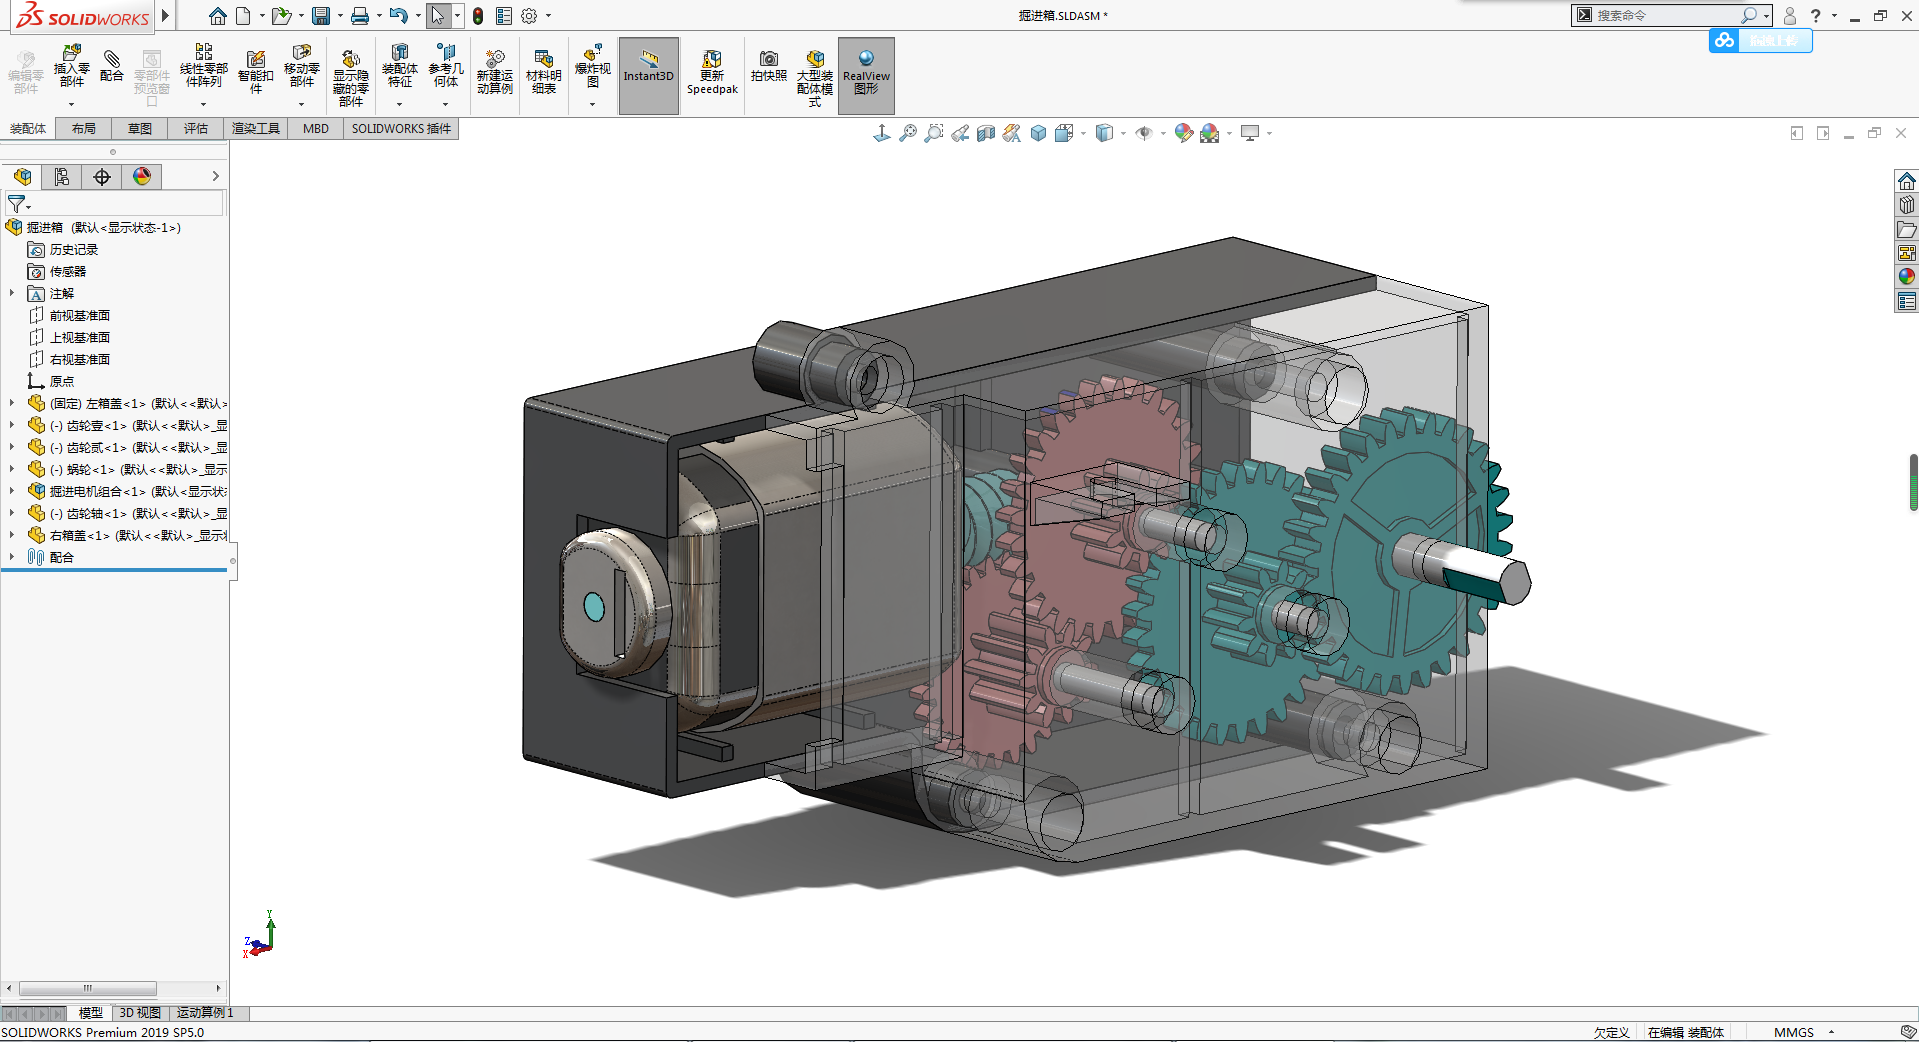This screenshot has height=1042, width=1919.
Task: Open the 运动算例 1 motion study tab
Action: pyautogui.click(x=205, y=1013)
